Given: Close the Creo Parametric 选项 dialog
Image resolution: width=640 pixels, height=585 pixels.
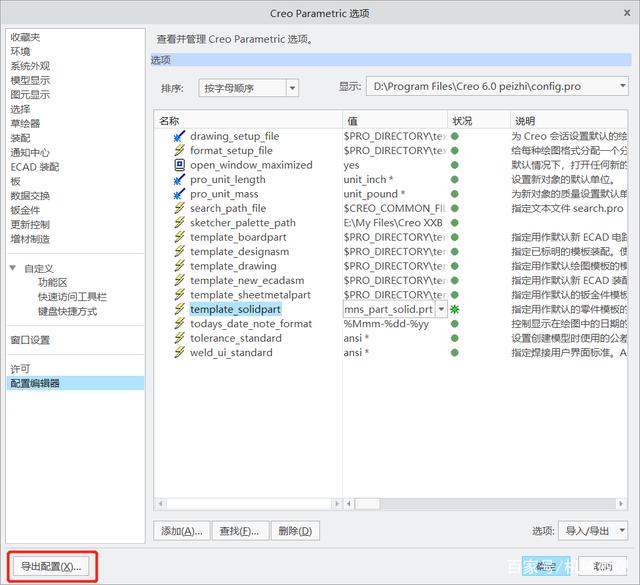Looking at the screenshot, I should click(x=627, y=13).
